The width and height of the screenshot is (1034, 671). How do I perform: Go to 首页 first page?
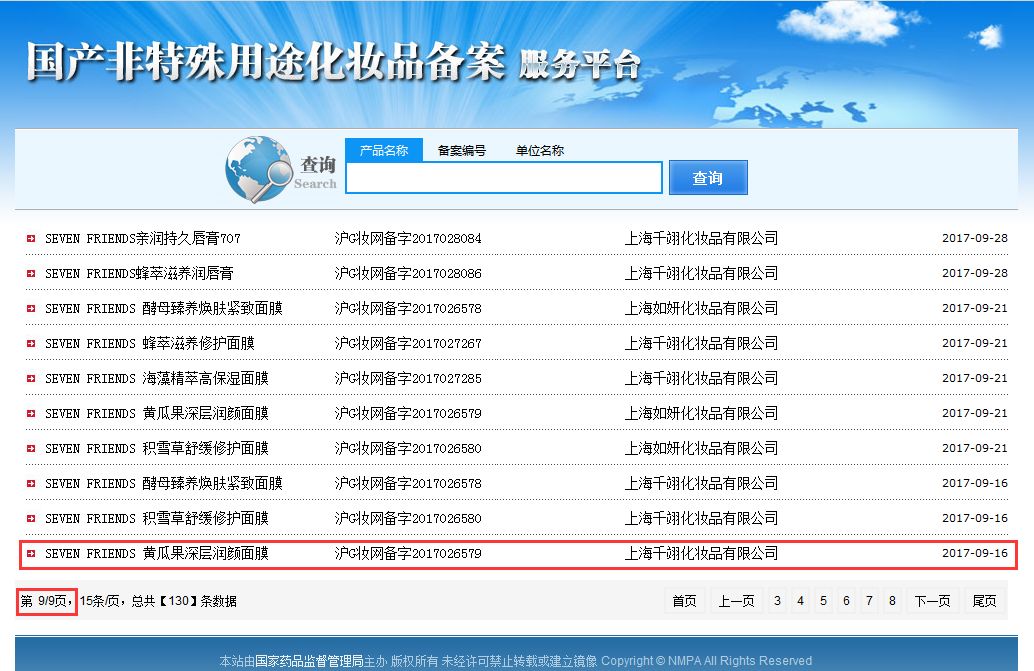pyautogui.click(x=684, y=601)
